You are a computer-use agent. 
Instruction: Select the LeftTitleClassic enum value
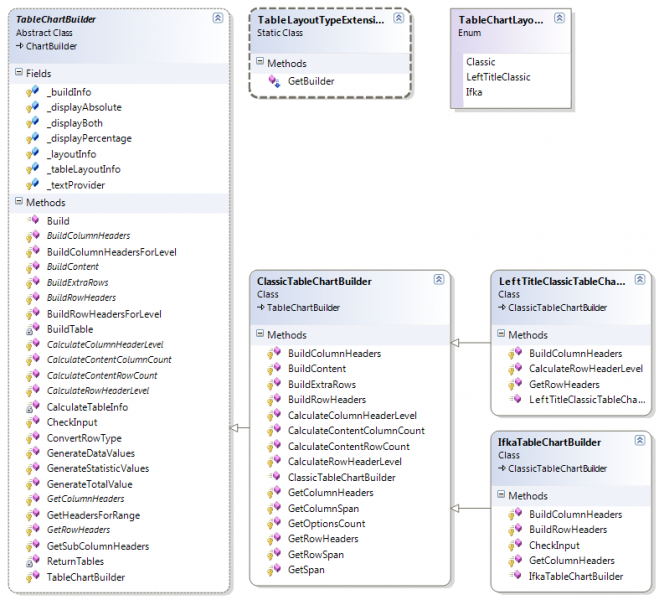(498, 77)
